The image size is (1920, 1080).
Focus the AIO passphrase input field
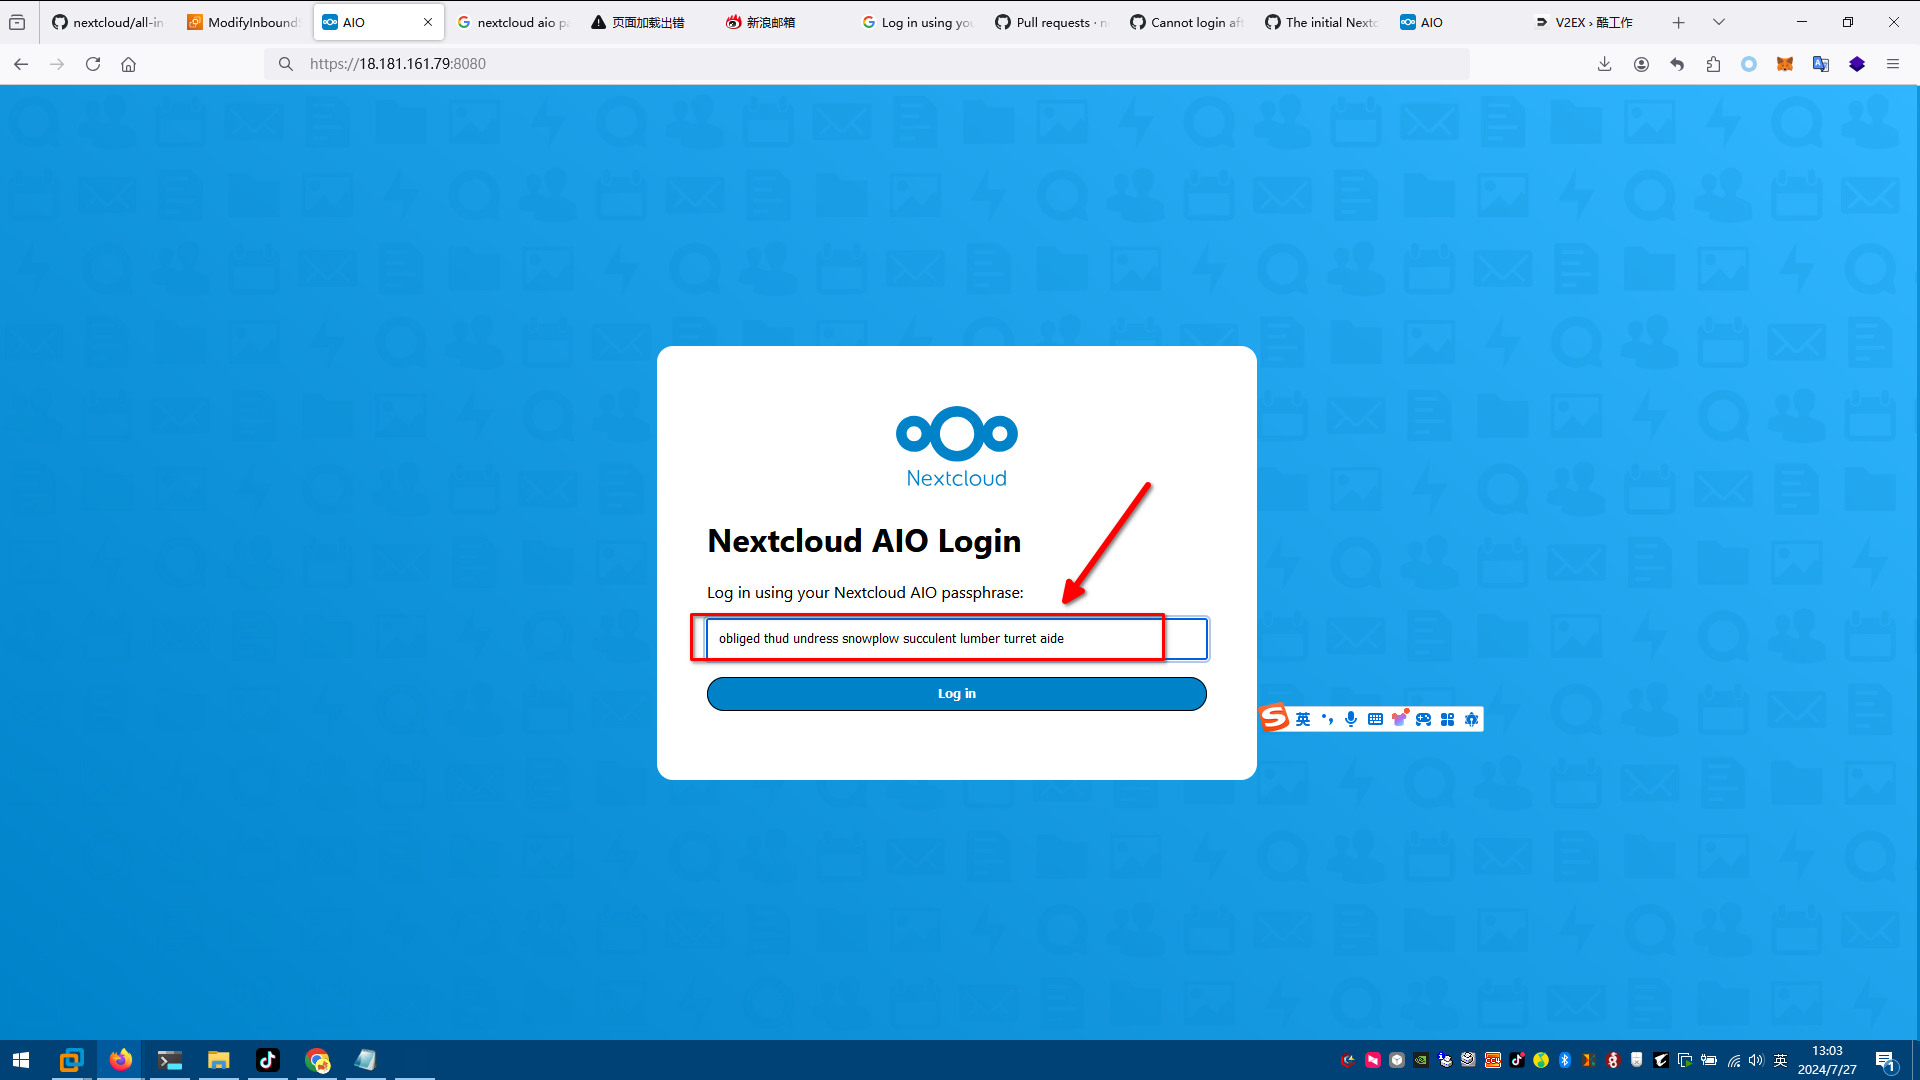click(956, 639)
